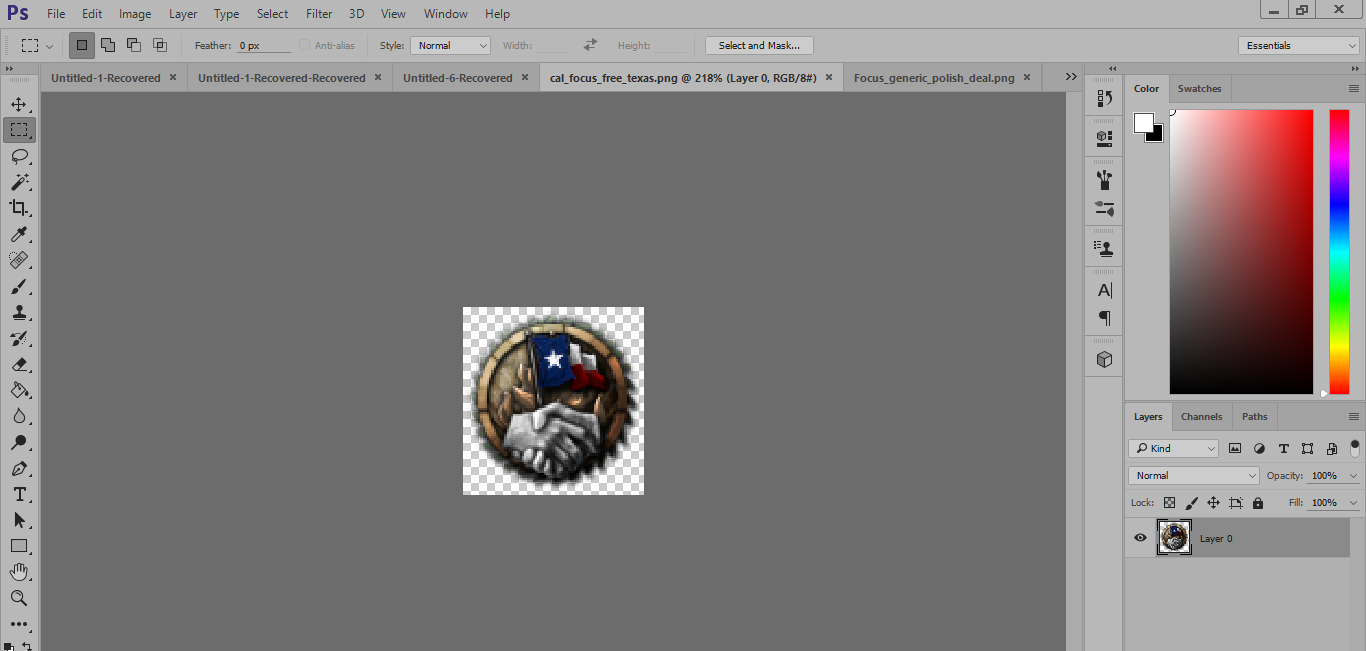This screenshot has height=651, width=1366.
Task: Open the tool preset picker arrow
Action: click(x=49, y=46)
